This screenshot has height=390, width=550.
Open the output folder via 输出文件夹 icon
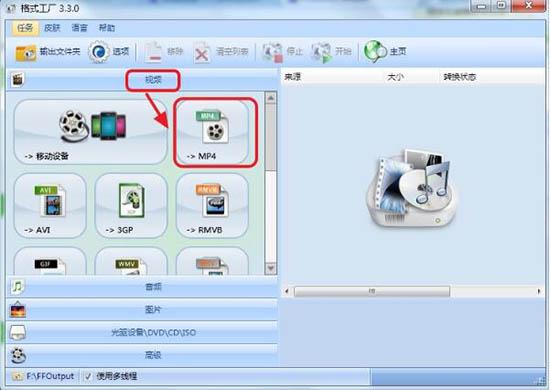[x=26, y=53]
